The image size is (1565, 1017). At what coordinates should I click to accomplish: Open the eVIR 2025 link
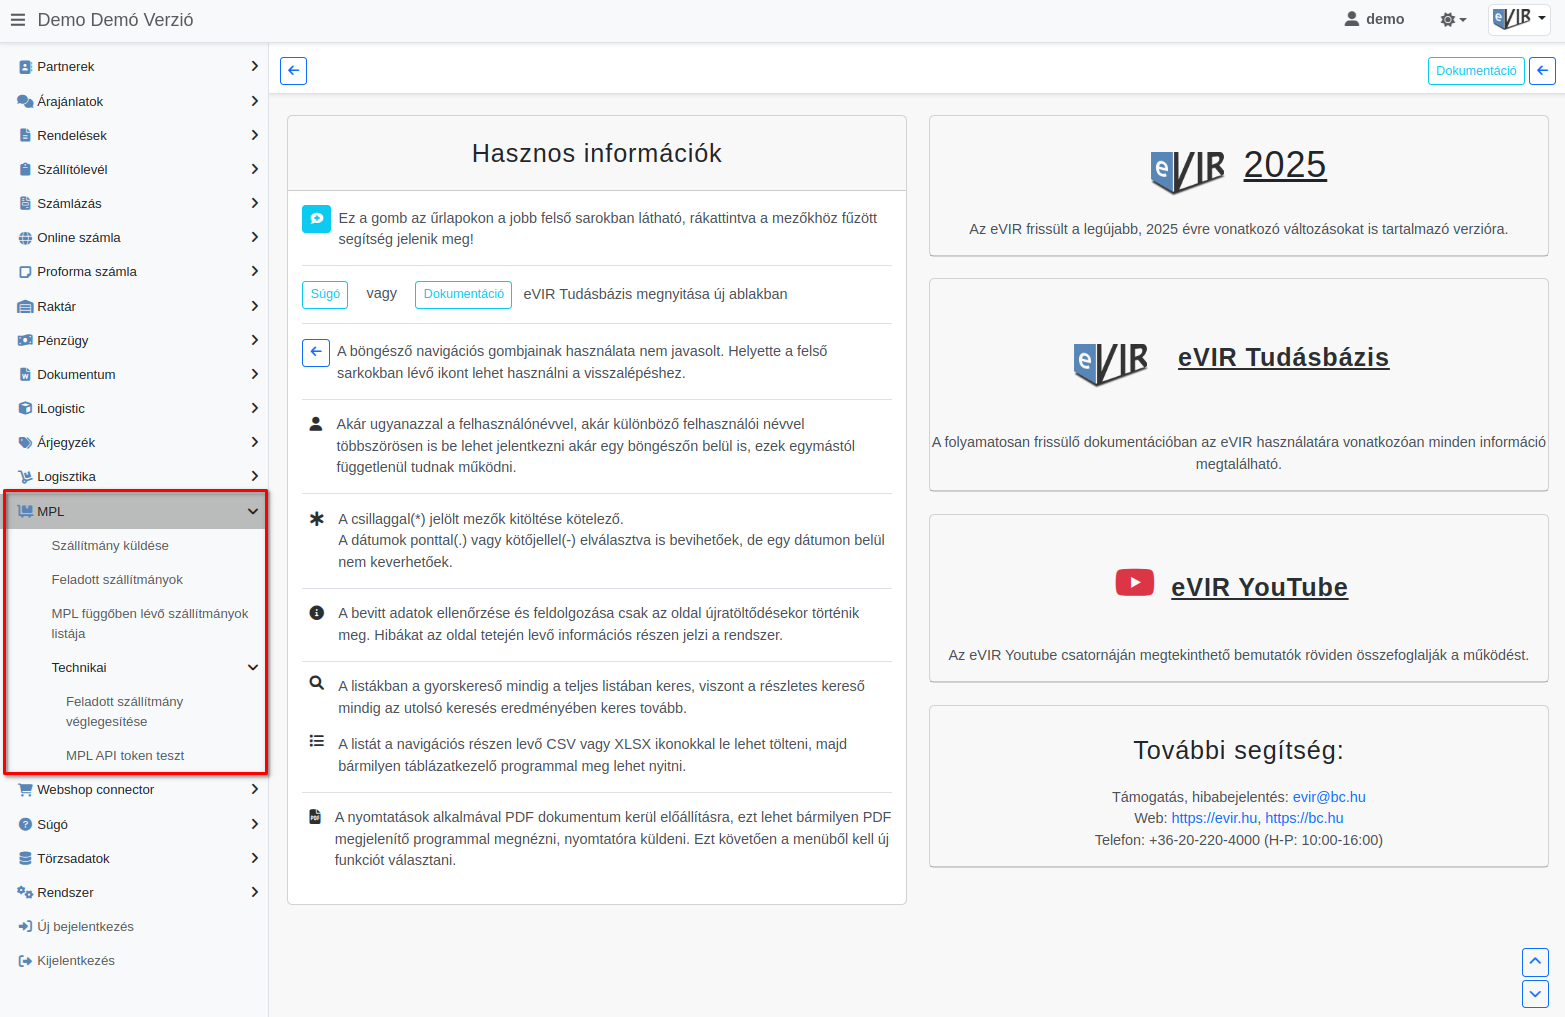[1285, 165]
